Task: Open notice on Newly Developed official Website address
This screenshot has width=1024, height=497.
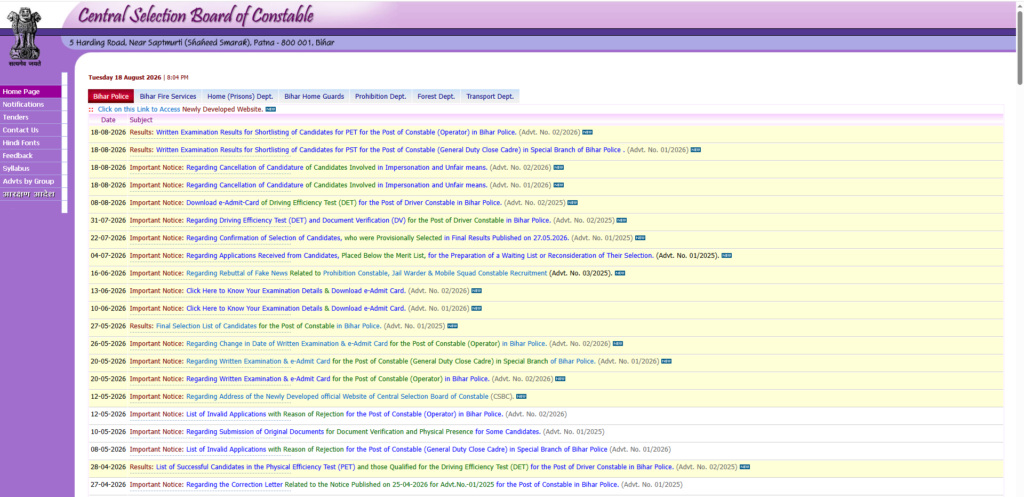Action: pyautogui.click(x=337, y=396)
